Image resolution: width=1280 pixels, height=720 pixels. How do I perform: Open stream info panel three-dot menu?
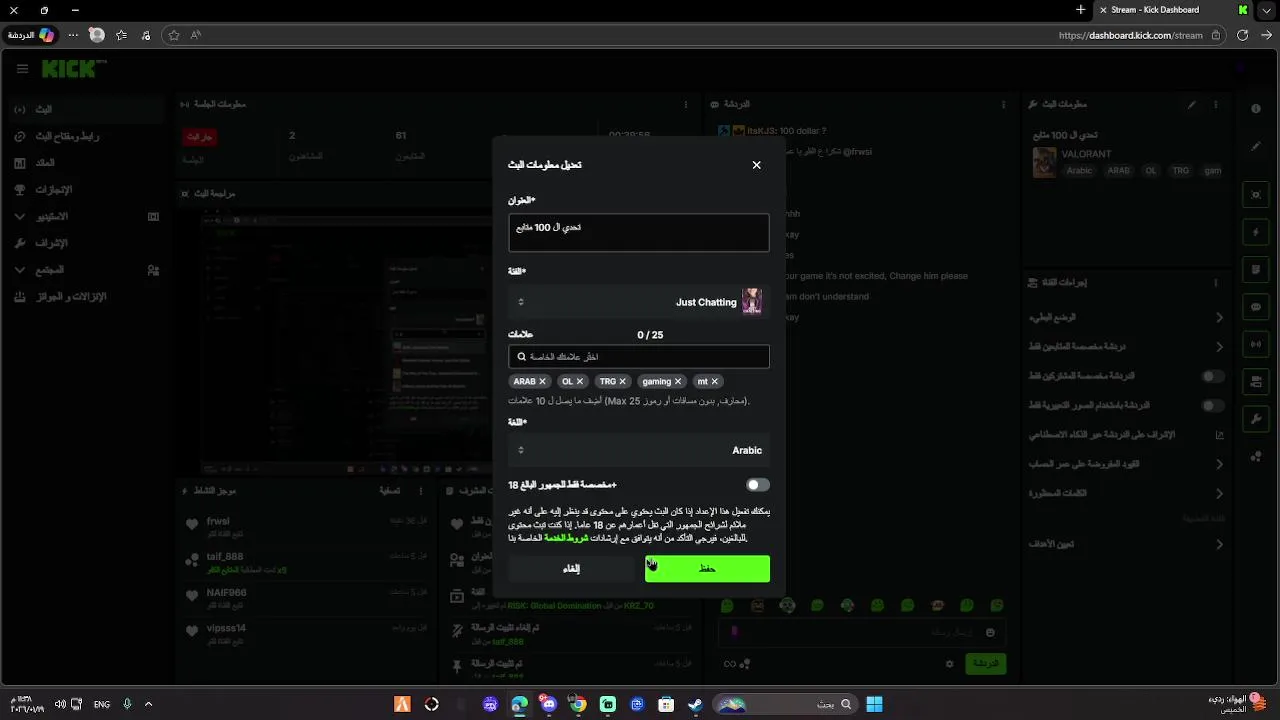1216,104
